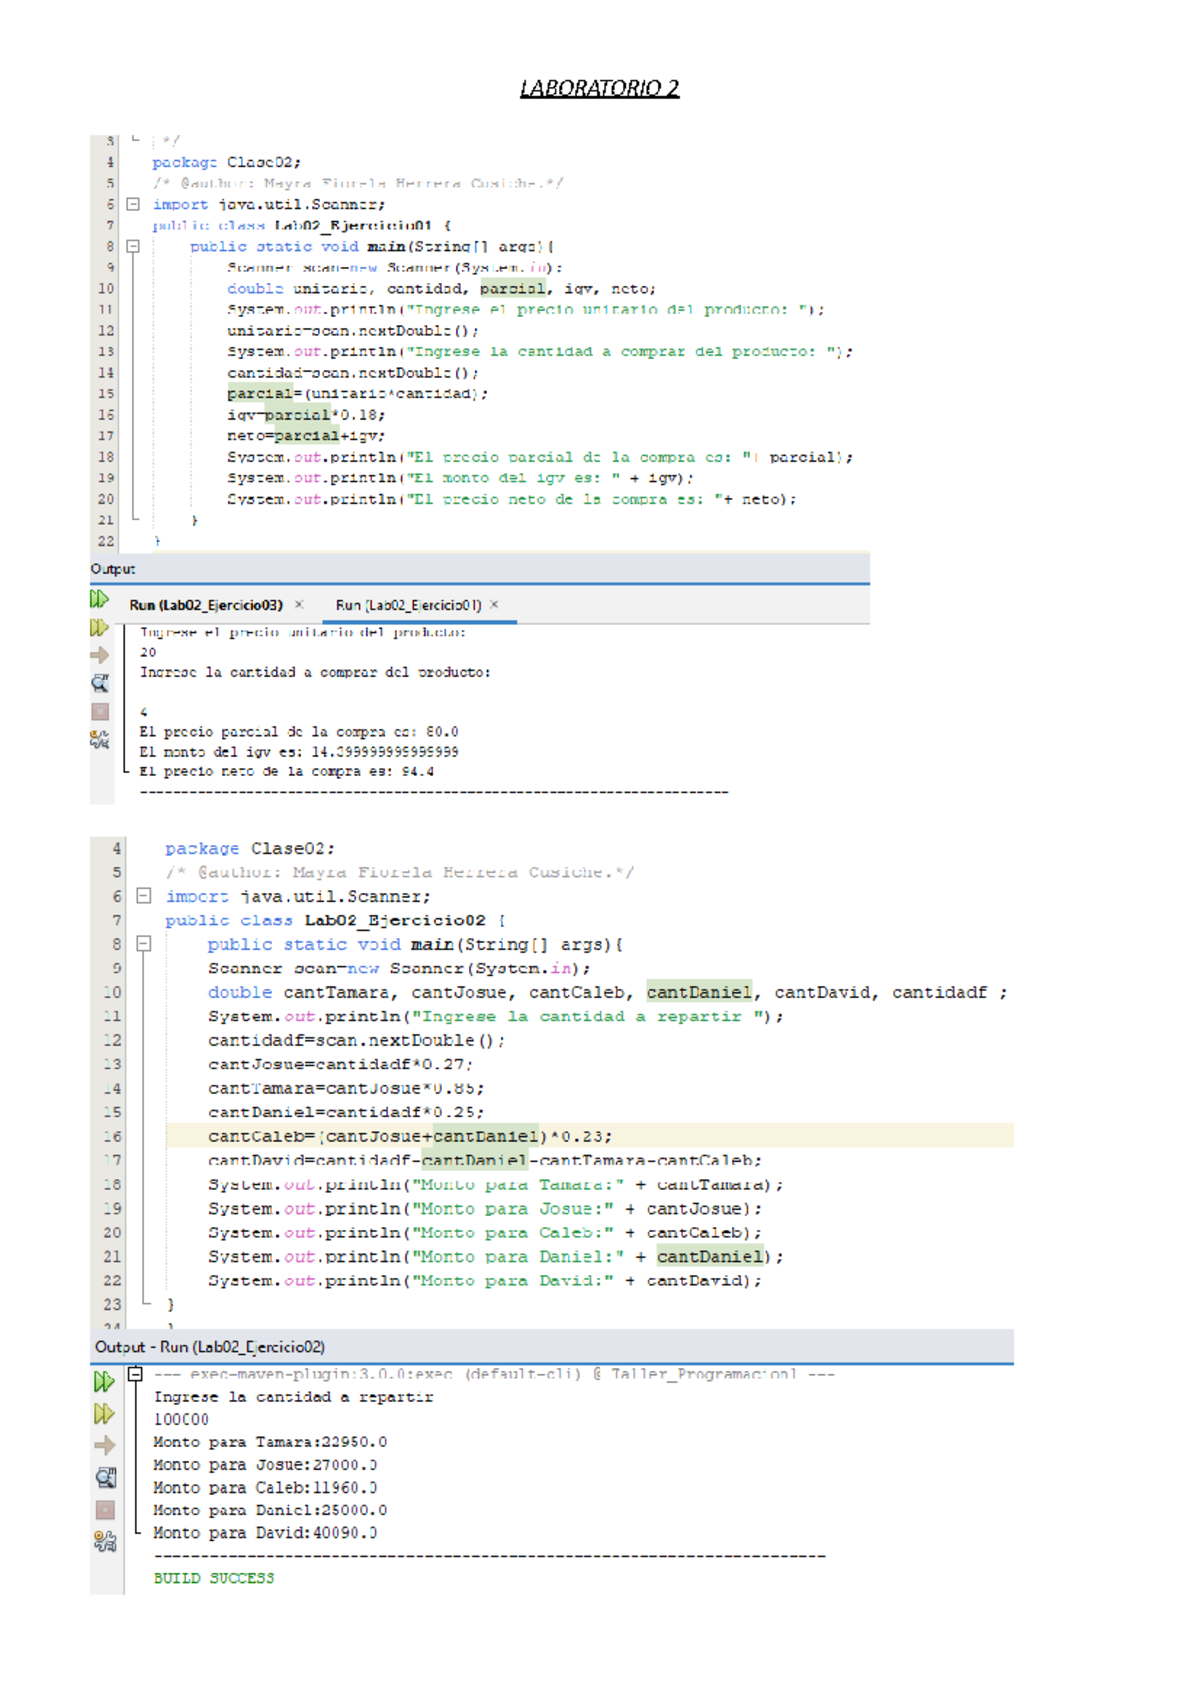Click green re-run icon in the Lab02_Ejercicio02 output
Viewport: 1200px width, 1698px height.
[x=104, y=1382]
